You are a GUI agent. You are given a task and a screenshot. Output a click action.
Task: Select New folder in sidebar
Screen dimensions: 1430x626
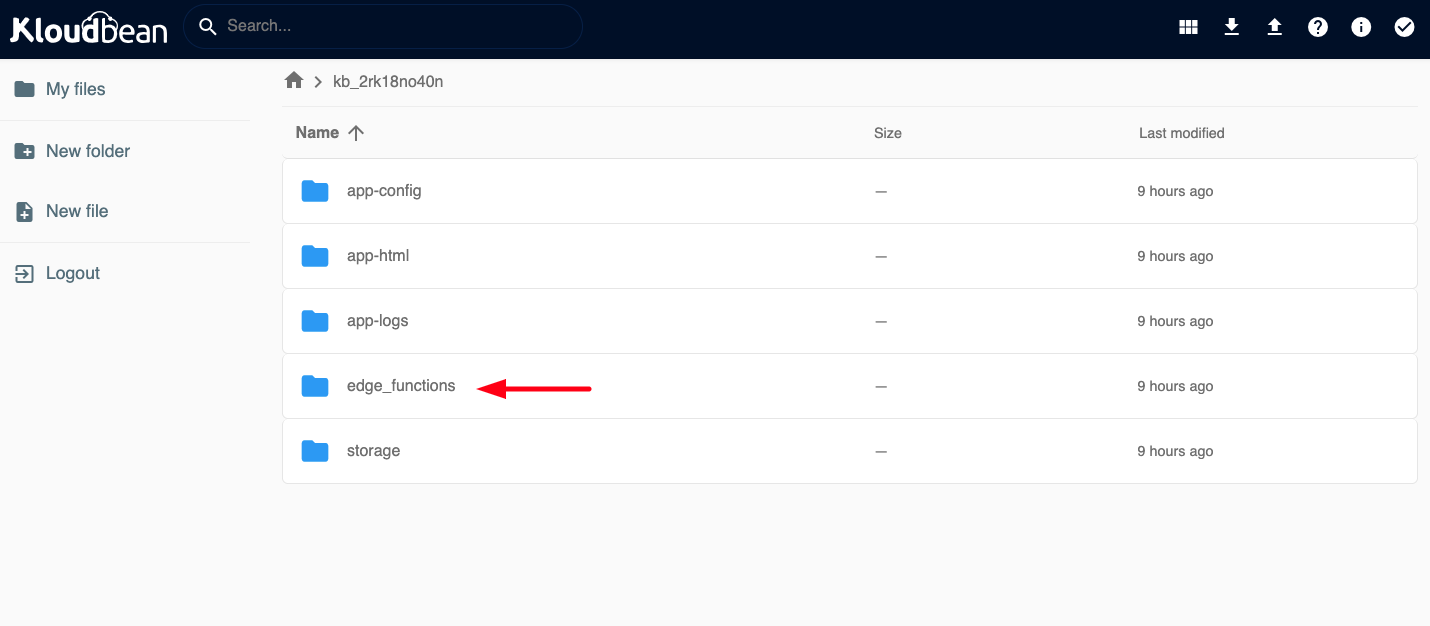pos(87,151)
